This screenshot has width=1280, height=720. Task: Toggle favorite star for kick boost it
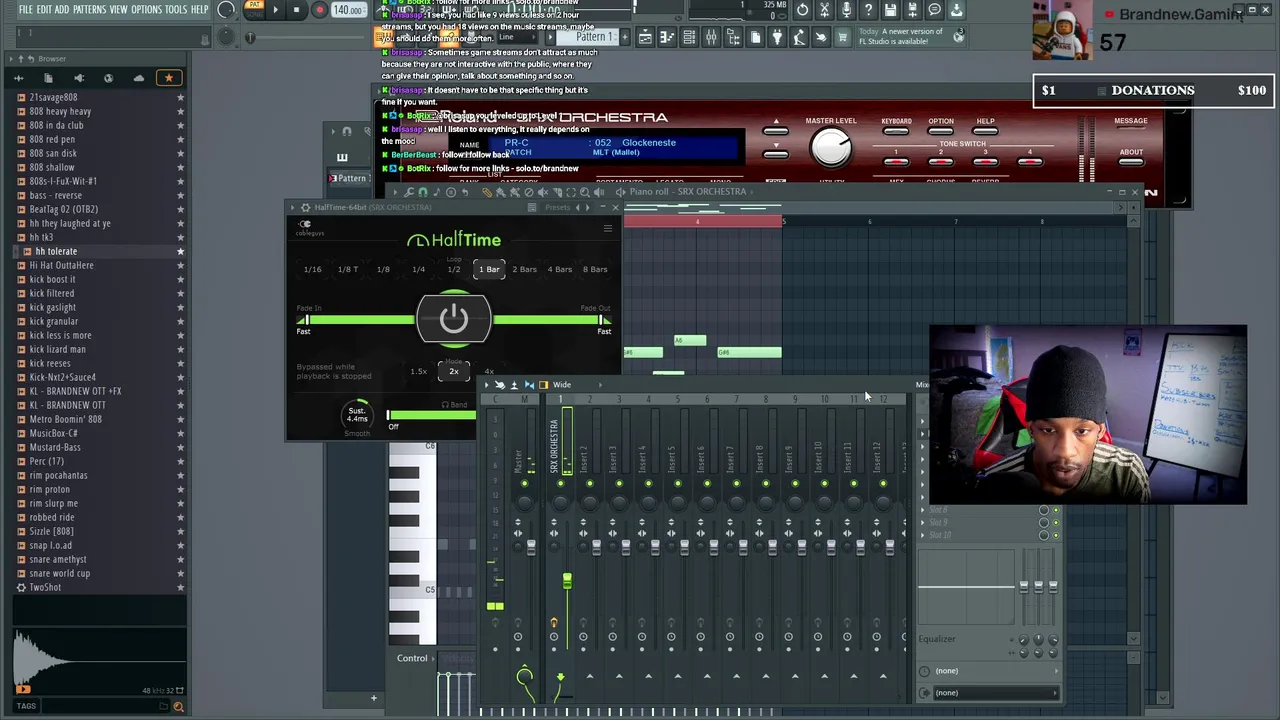click(x=180, y=279)
